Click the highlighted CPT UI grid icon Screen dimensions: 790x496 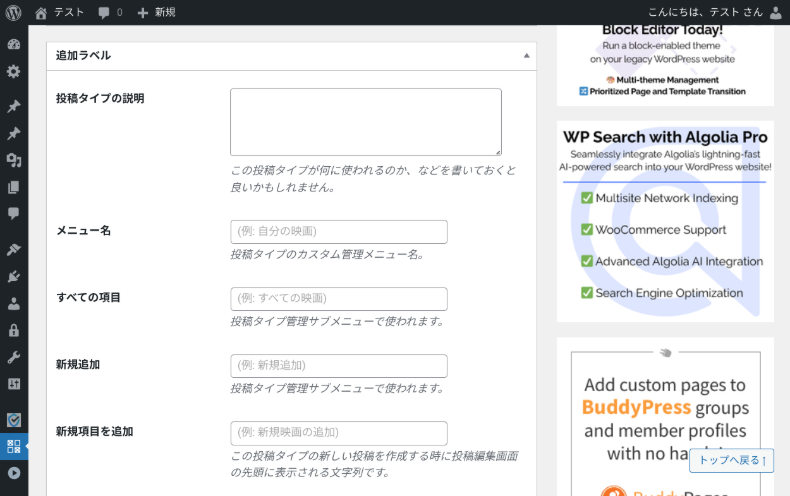14,446
